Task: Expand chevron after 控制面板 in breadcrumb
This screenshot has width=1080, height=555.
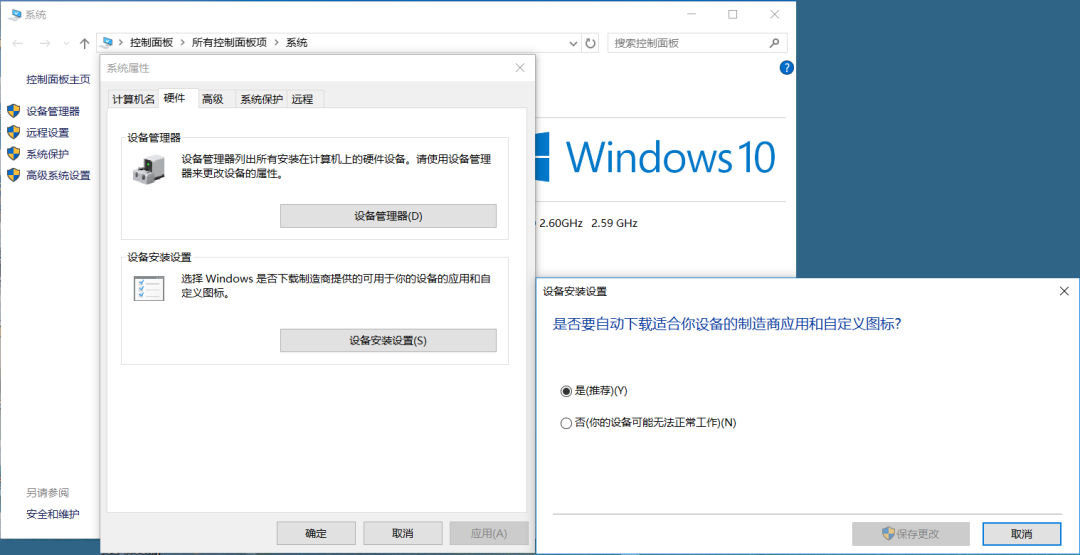Action: point(183,43)
